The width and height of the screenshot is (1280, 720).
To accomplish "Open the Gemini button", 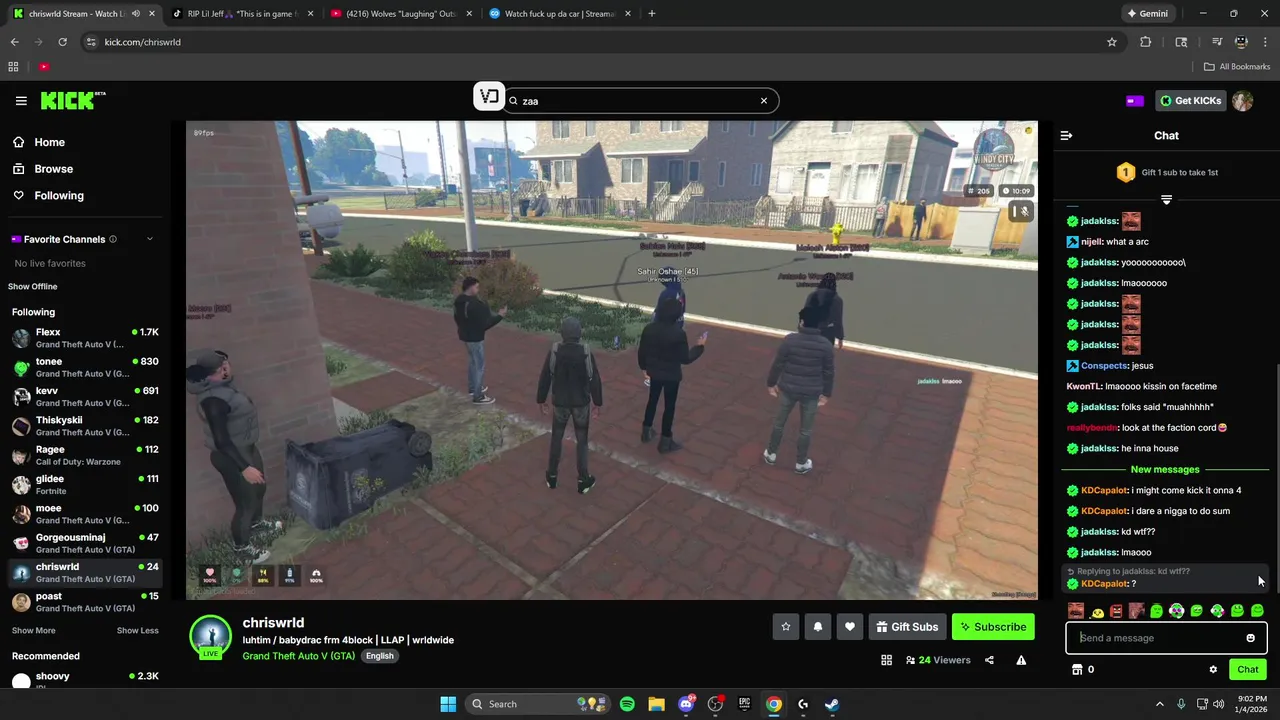I will pos(1146,14).
